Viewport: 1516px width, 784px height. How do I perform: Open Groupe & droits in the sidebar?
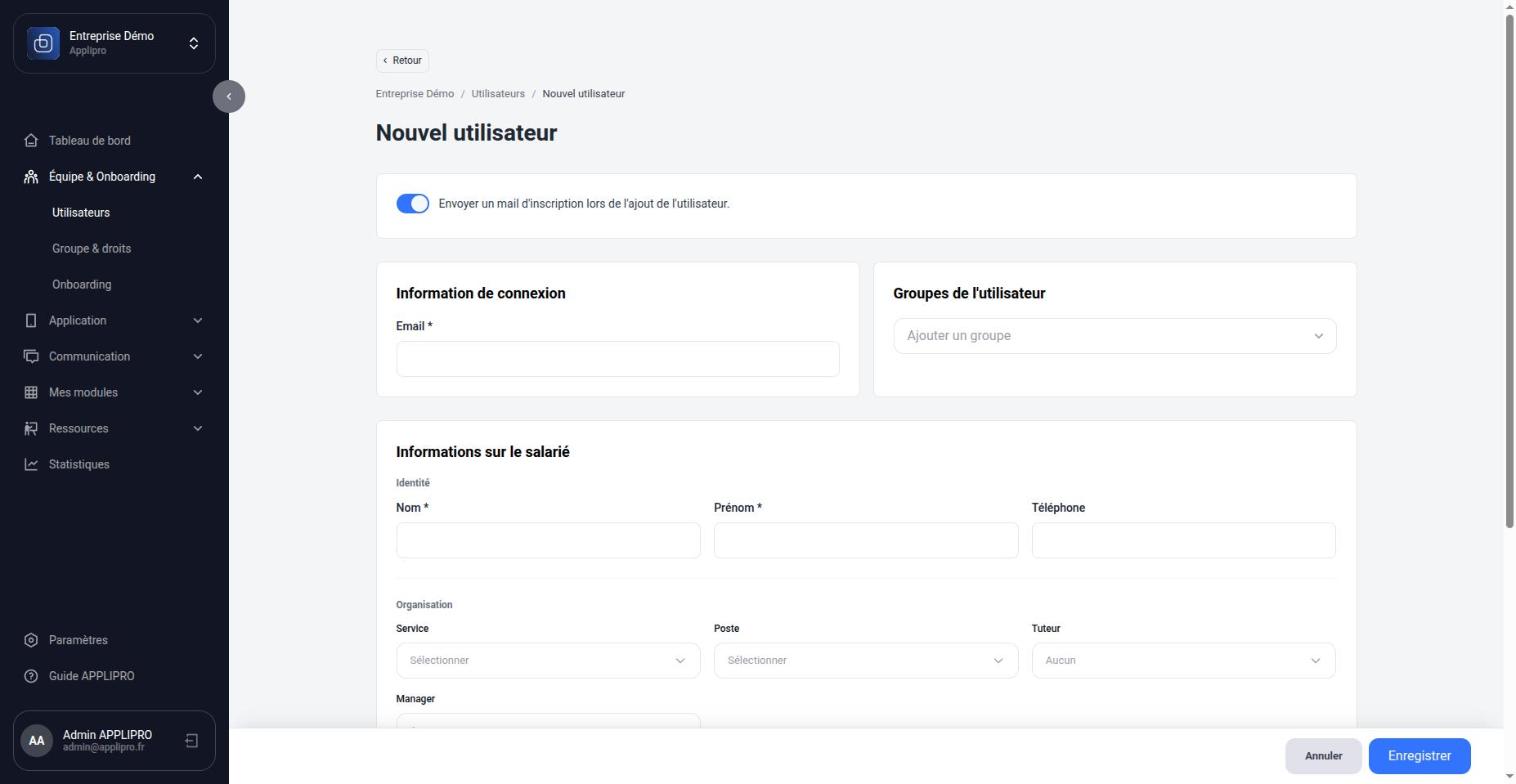(91, 249)
